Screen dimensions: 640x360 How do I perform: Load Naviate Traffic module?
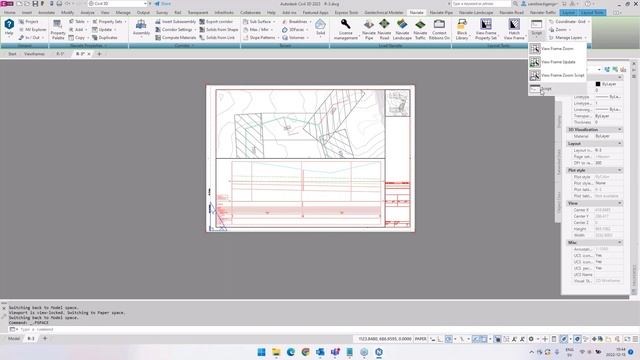pos(420,29)
